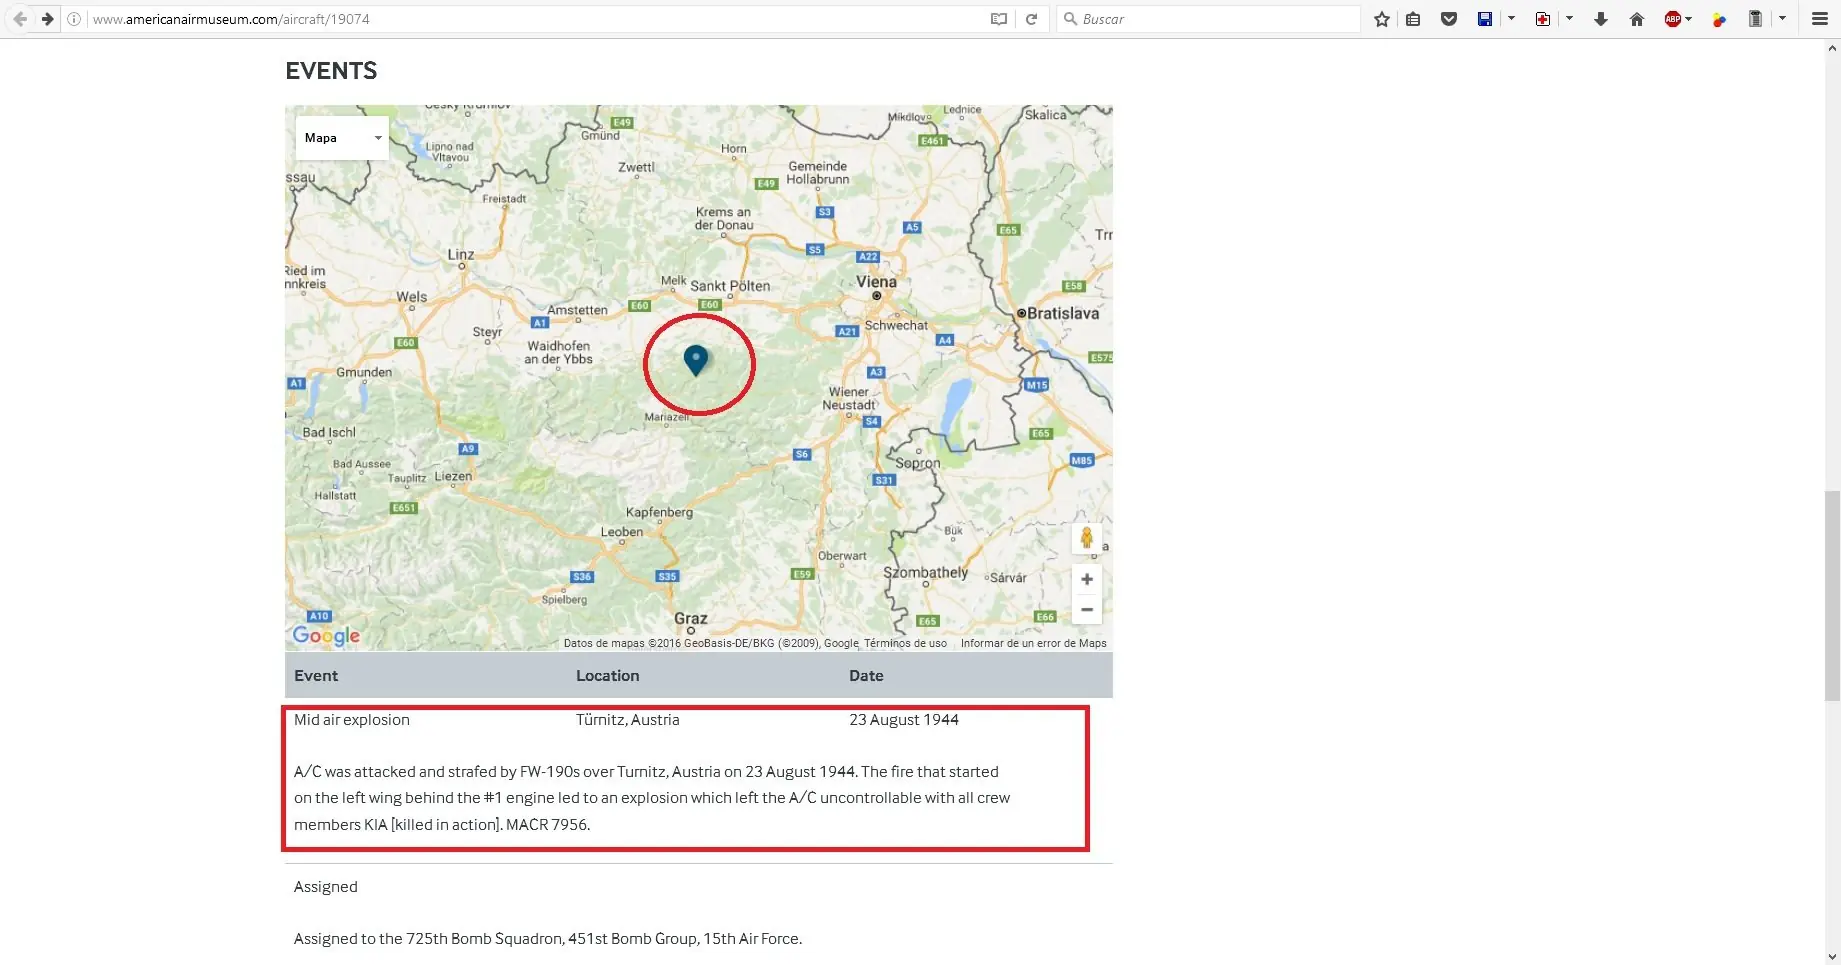Reload the current page

click(1031, 19)
